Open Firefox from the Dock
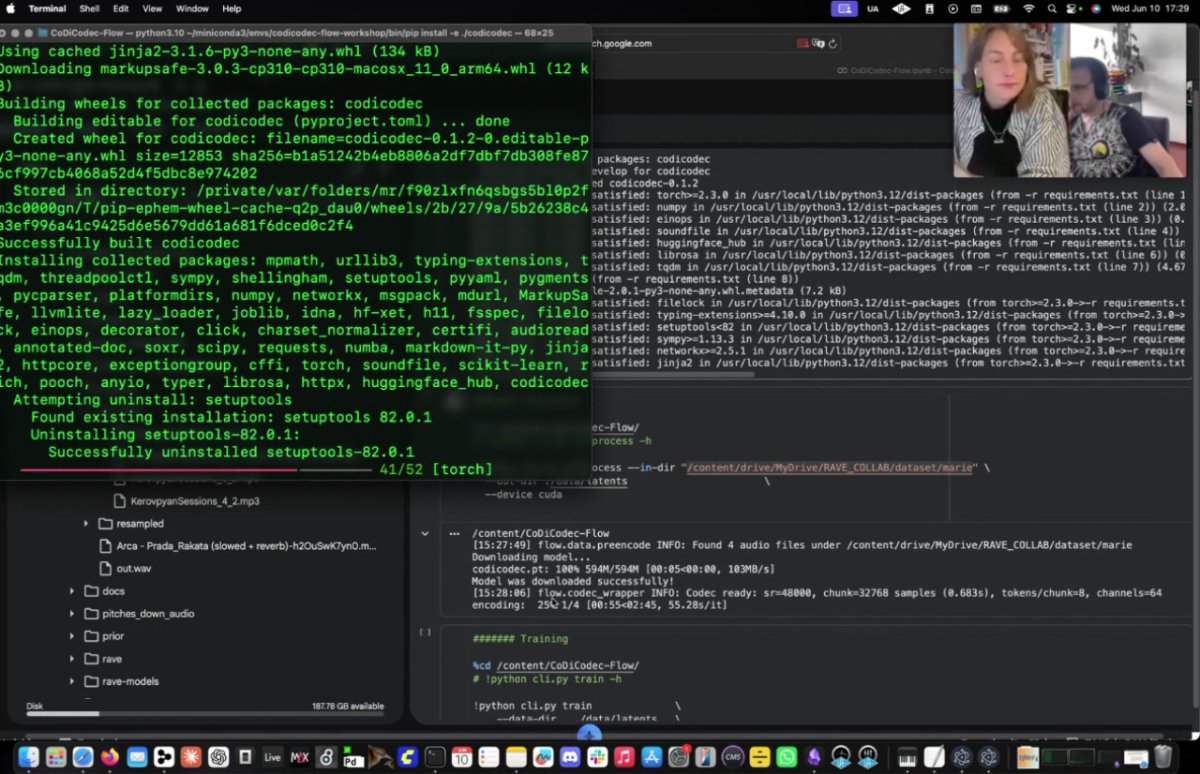1200x774 pixels. [110, 757]
